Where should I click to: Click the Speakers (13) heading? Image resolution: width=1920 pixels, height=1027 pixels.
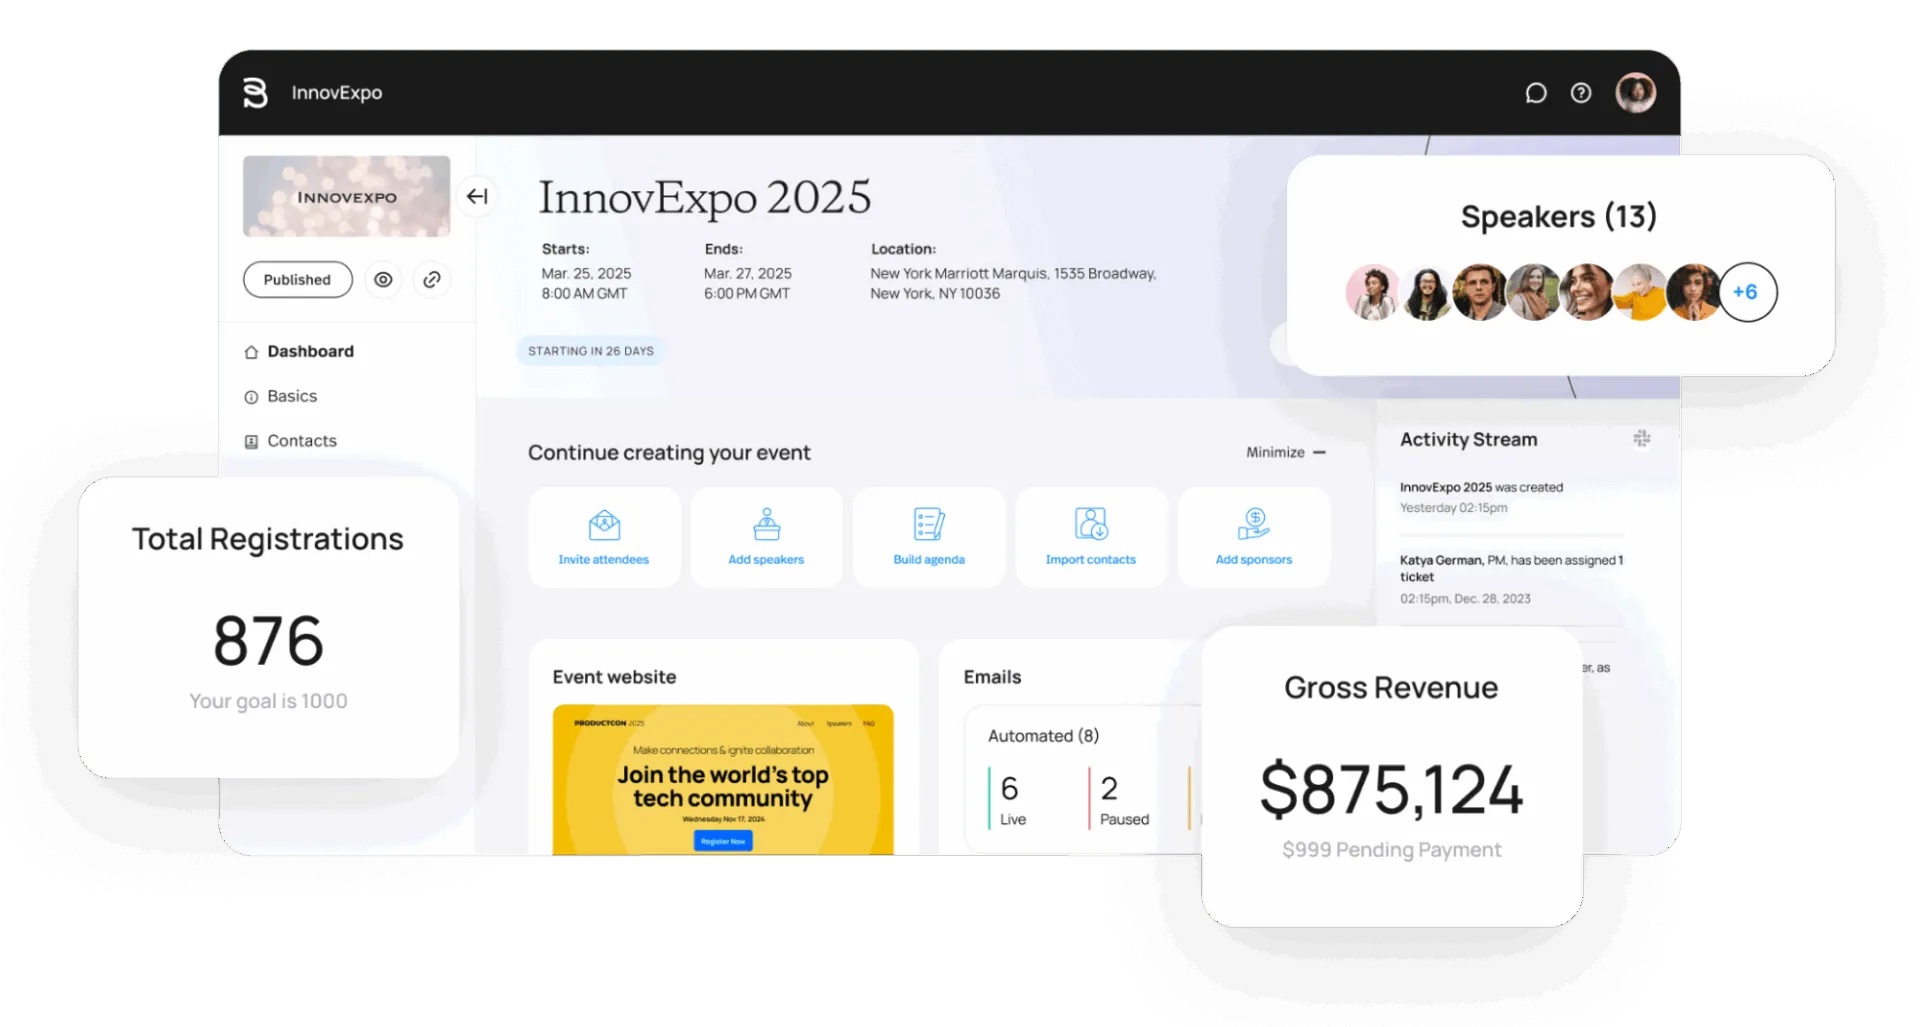tap(1558, 216)
